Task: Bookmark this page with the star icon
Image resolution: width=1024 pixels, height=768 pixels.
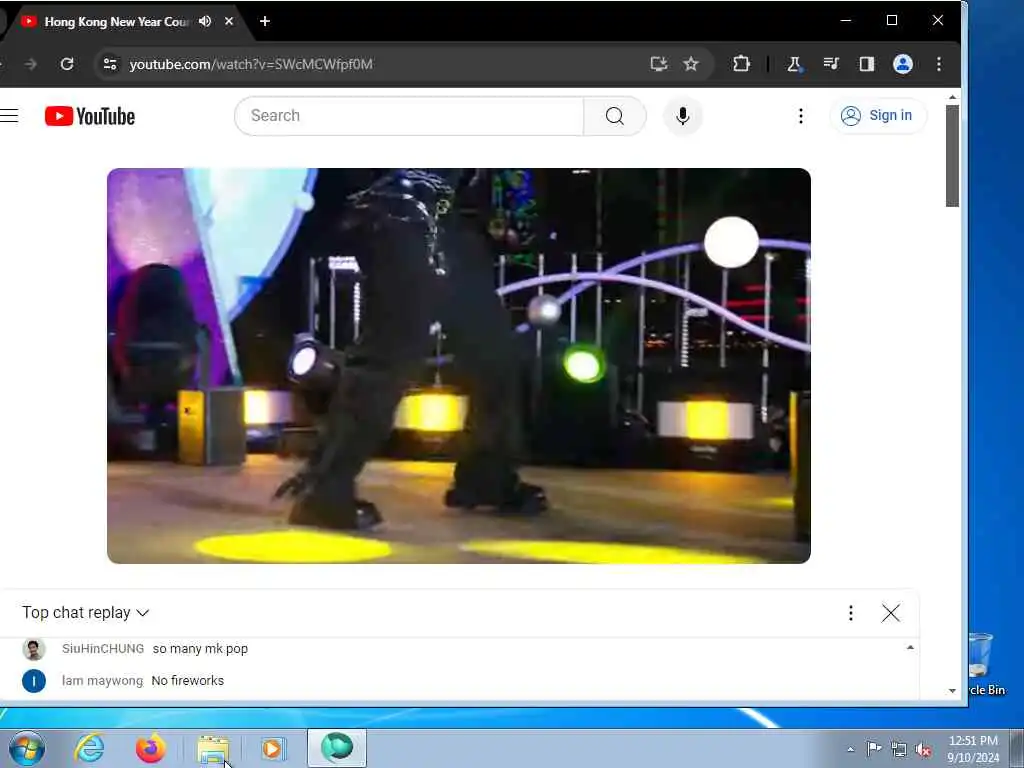Action: coord(691,64)
